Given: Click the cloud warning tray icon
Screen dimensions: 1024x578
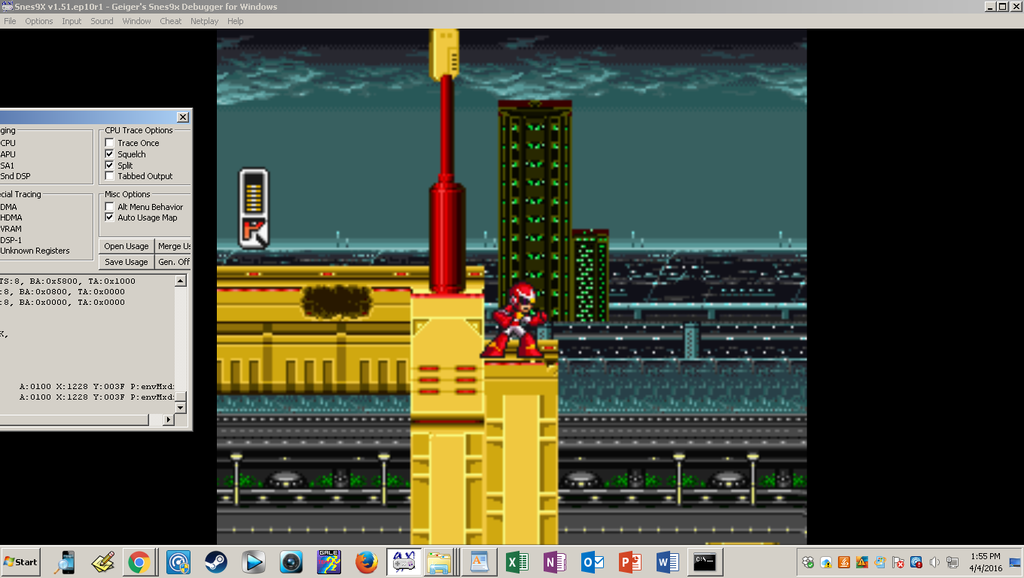Looking at the screenshot, I should coord(826,562).
